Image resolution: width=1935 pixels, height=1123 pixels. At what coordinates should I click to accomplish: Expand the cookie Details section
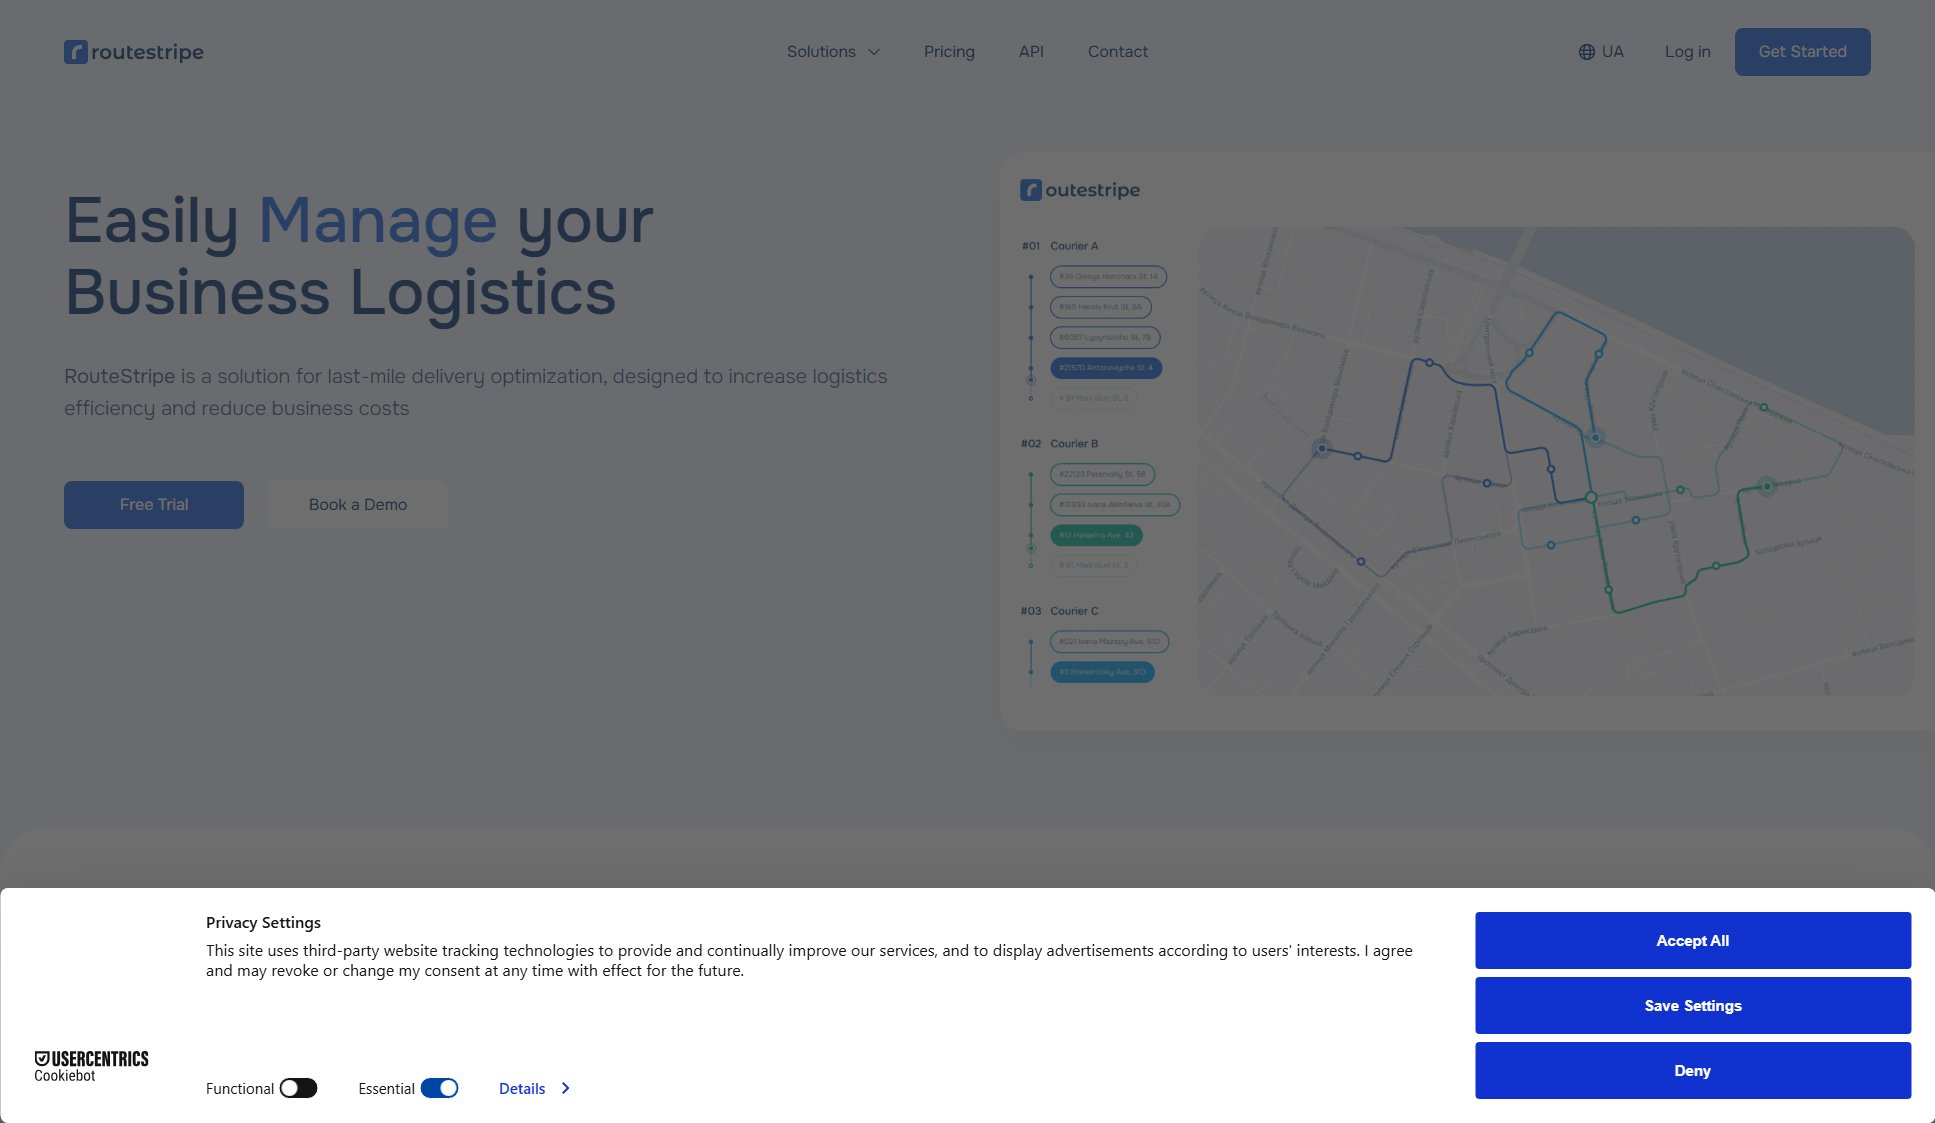tap(532, 1088)
